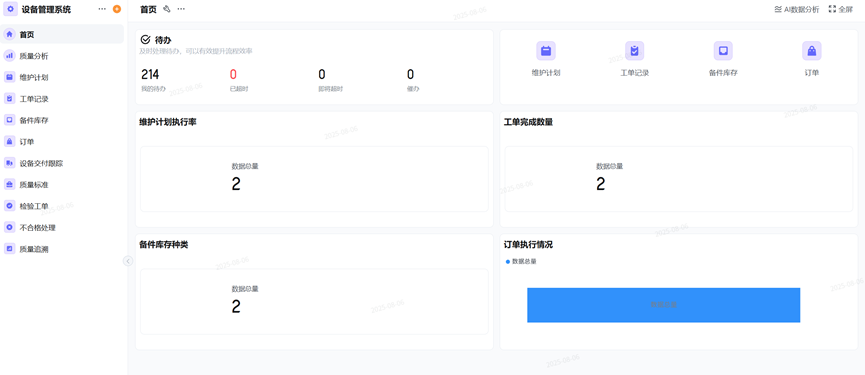Open the 备件库存 shortcut card icon

tap(723, 51)
